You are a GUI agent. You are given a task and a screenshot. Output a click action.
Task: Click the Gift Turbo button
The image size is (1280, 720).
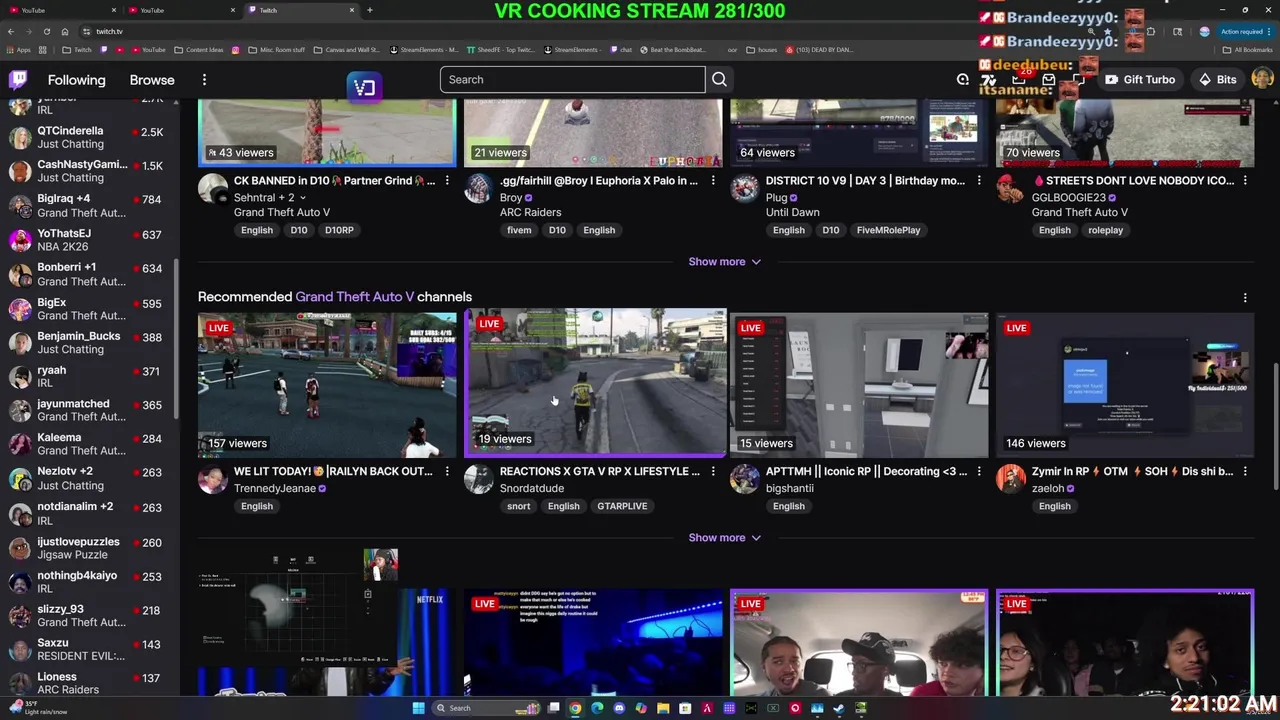[1140, 80]
